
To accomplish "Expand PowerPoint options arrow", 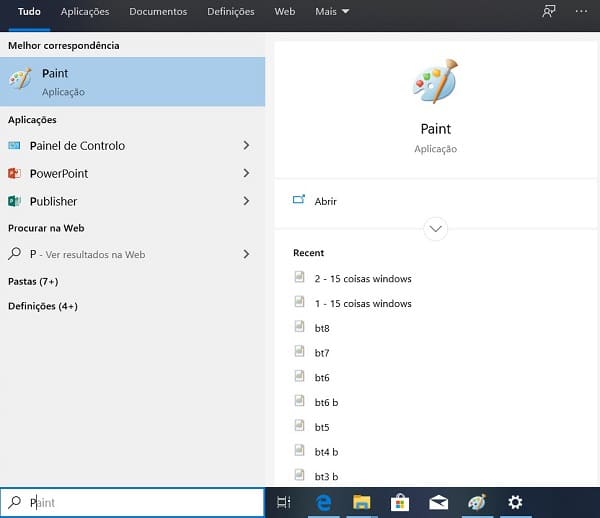I will (x=246, y=173).
